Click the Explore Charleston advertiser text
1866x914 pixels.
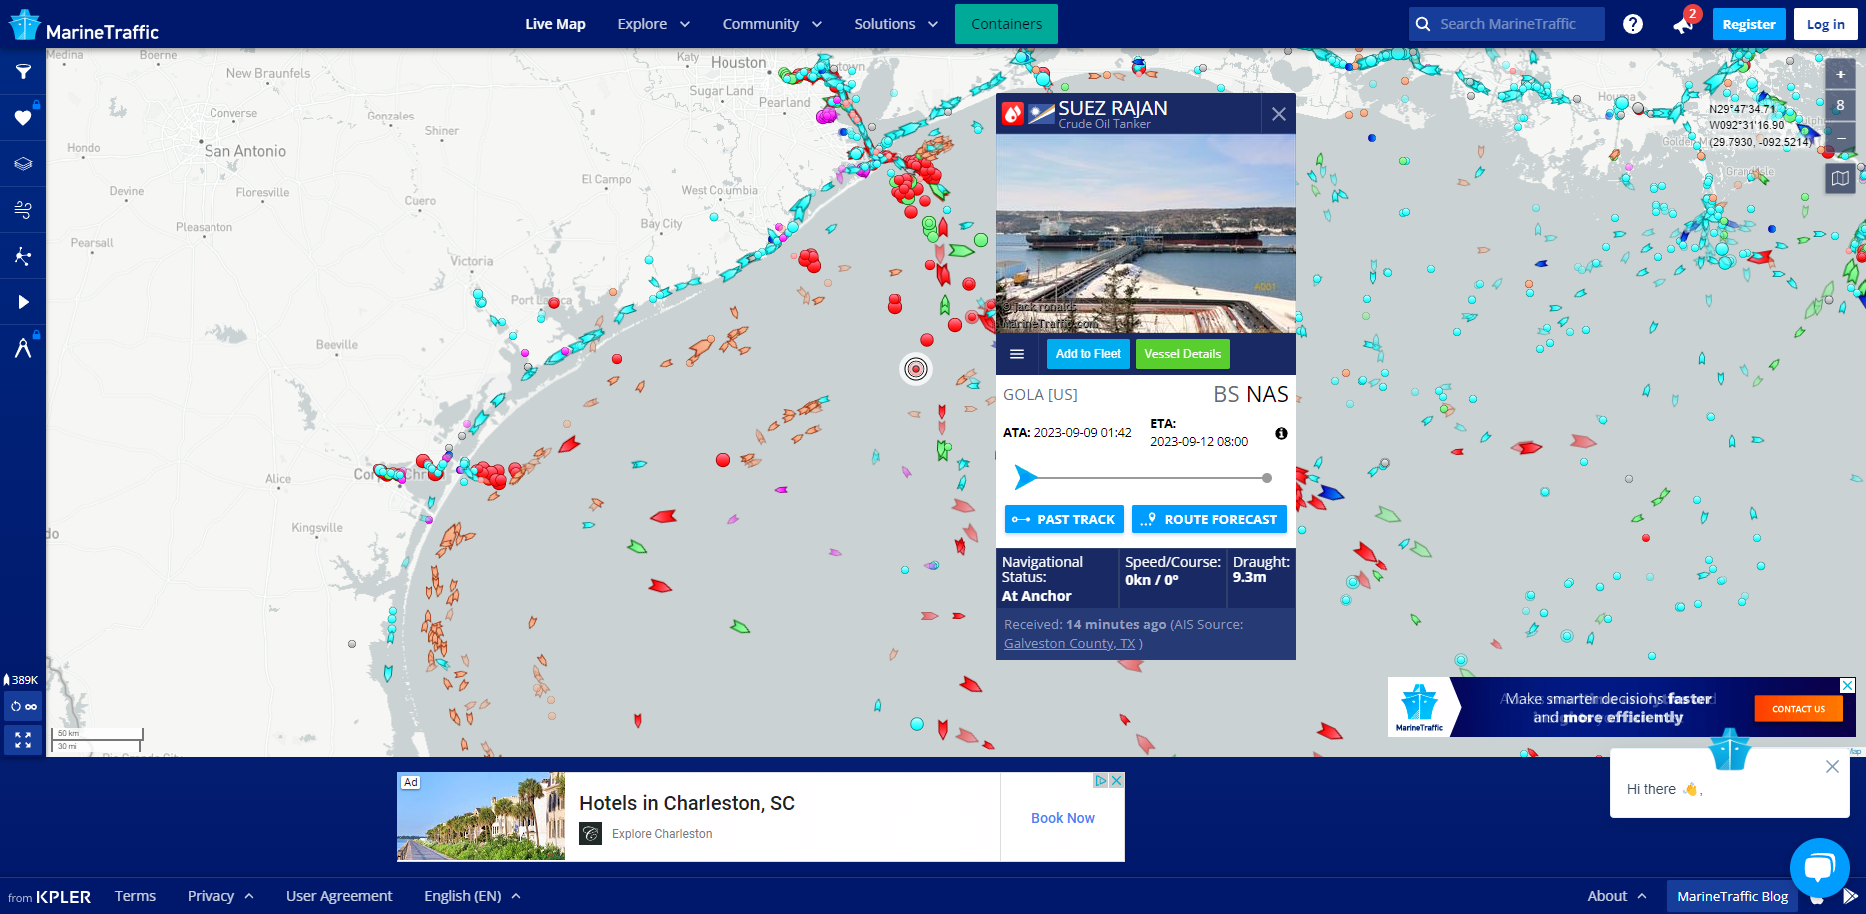[662, 834]
